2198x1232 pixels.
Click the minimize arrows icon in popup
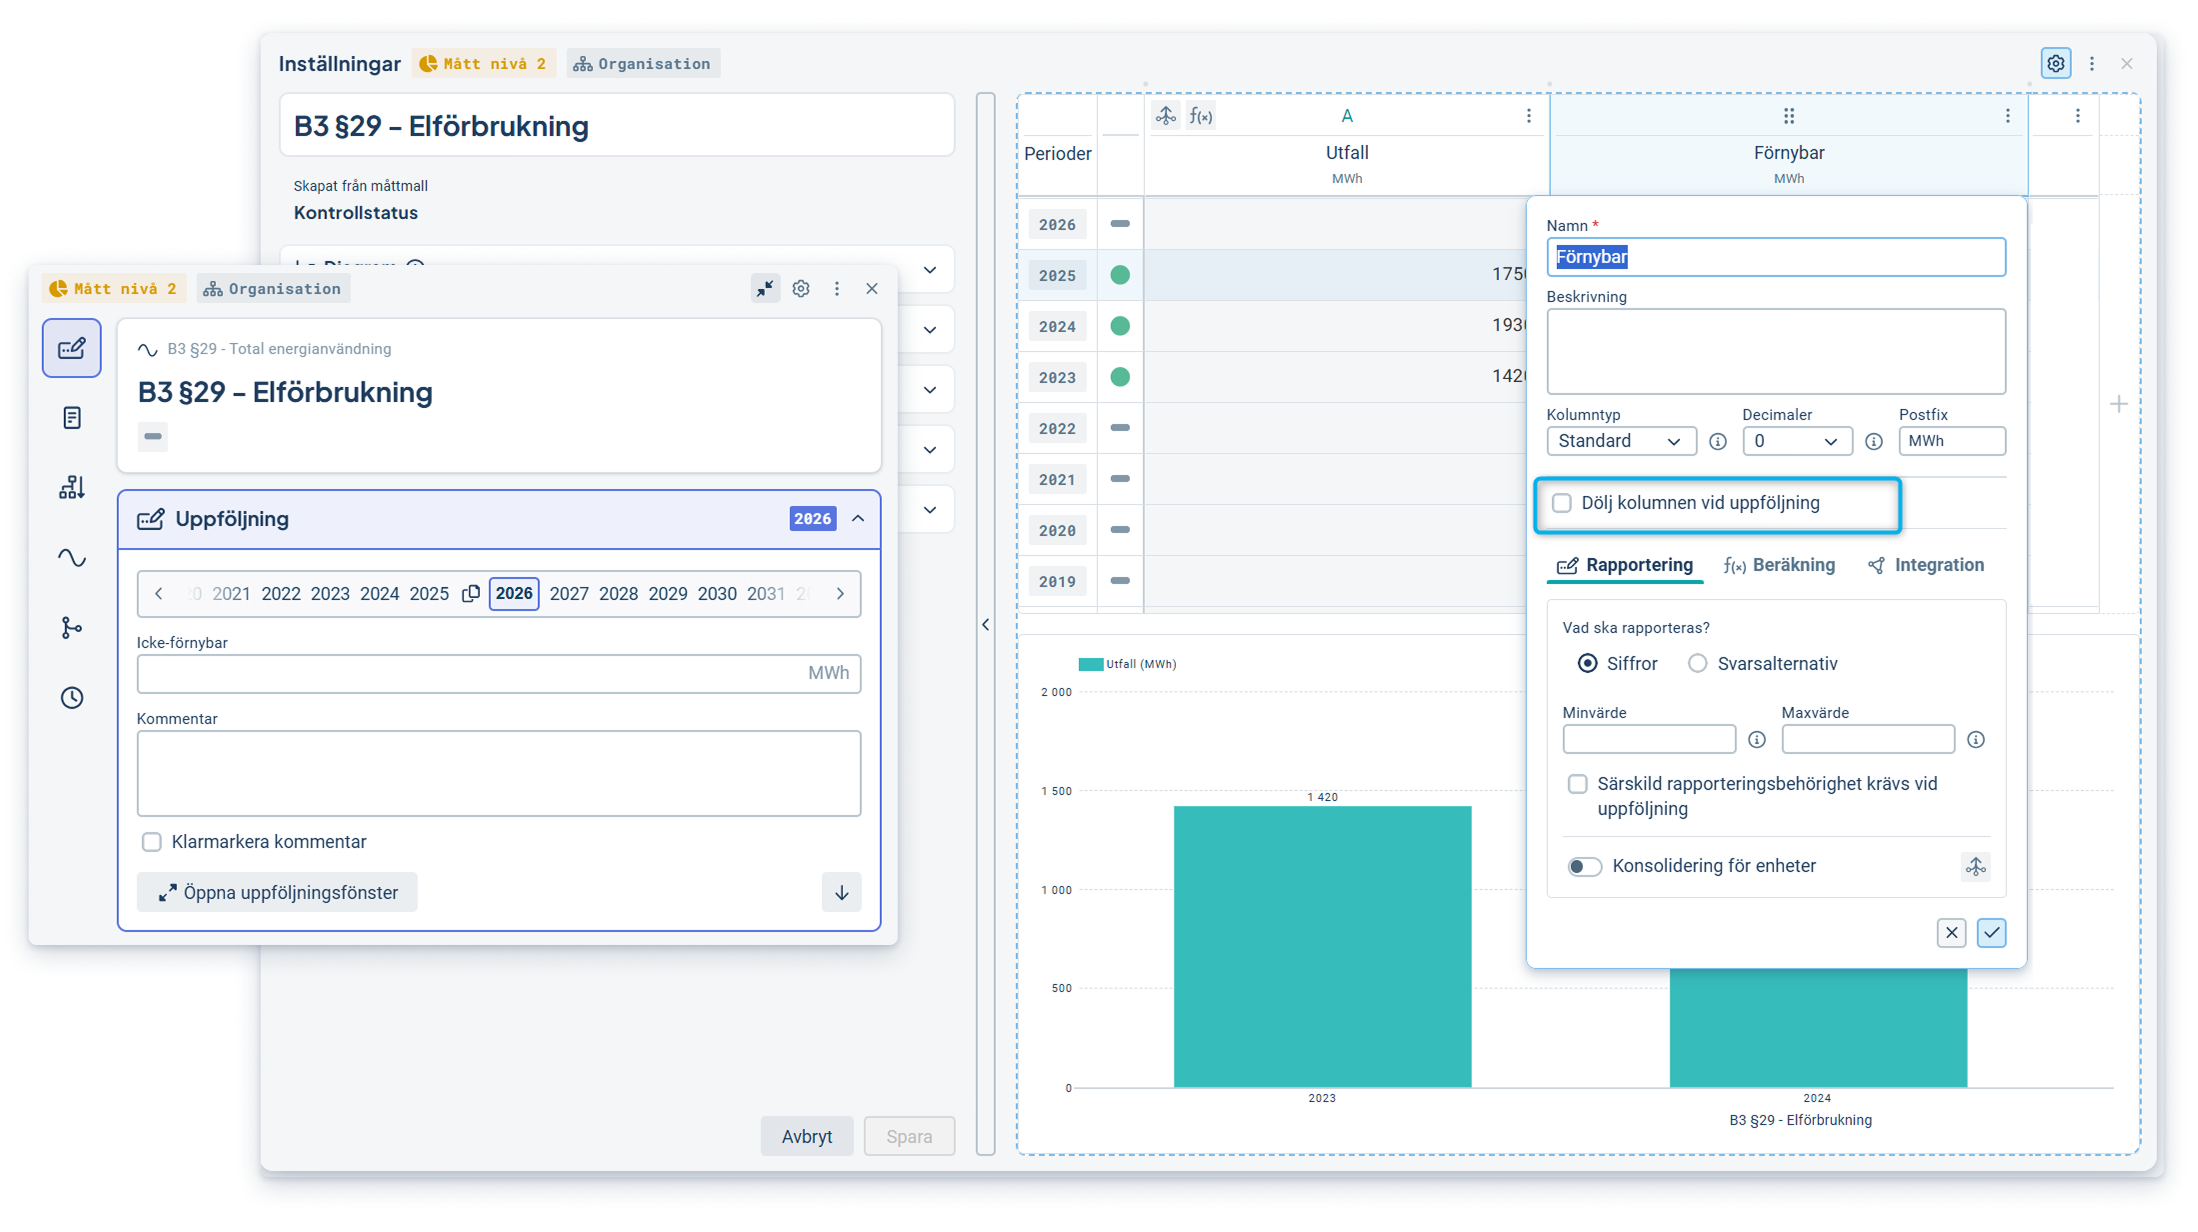[765, 289]
